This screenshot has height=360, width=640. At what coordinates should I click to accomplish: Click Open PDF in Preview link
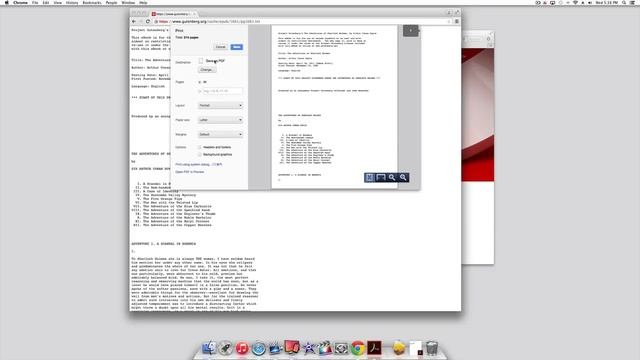tap(190, 172)
